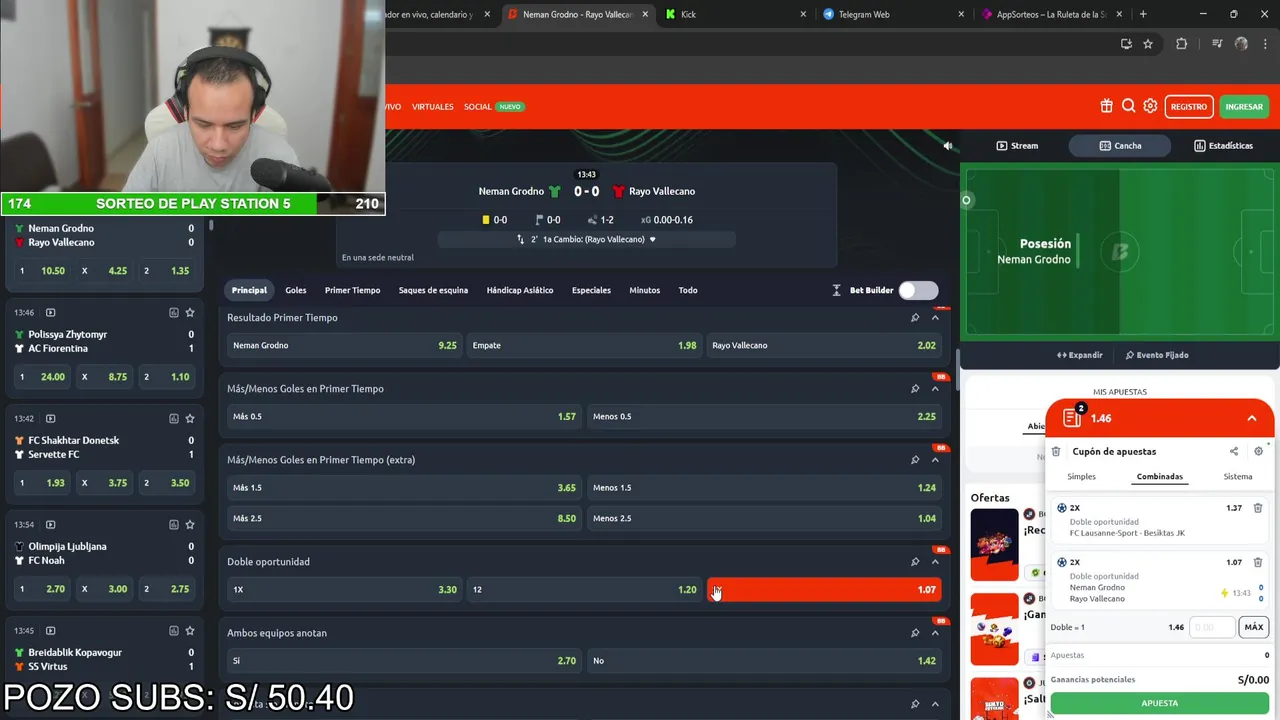Click the INGRESAR login button
The image size is (1280, 720).
[1244, 106]
